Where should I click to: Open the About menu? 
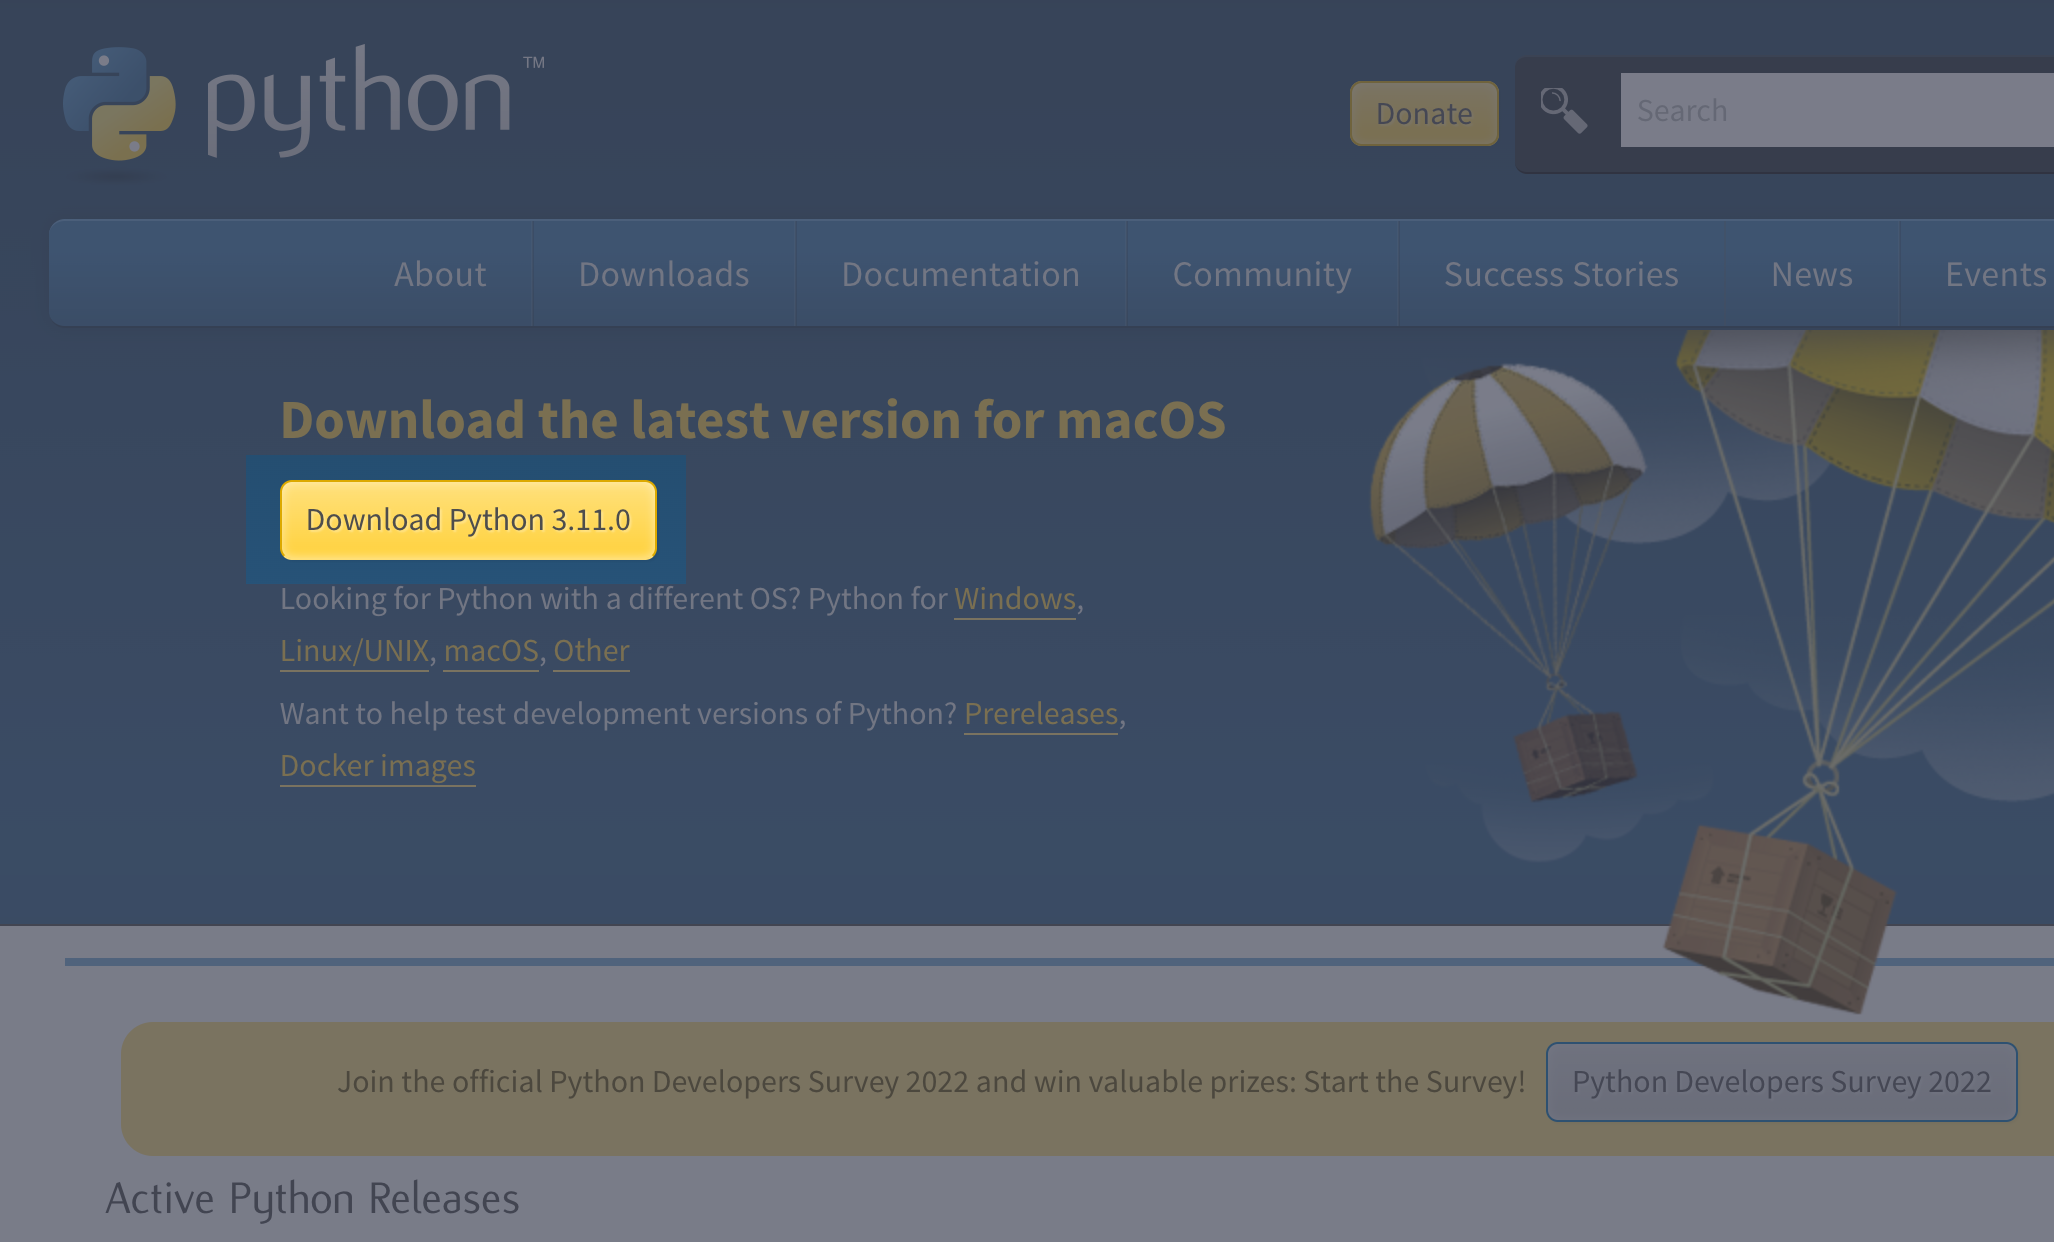click(440, 274)
